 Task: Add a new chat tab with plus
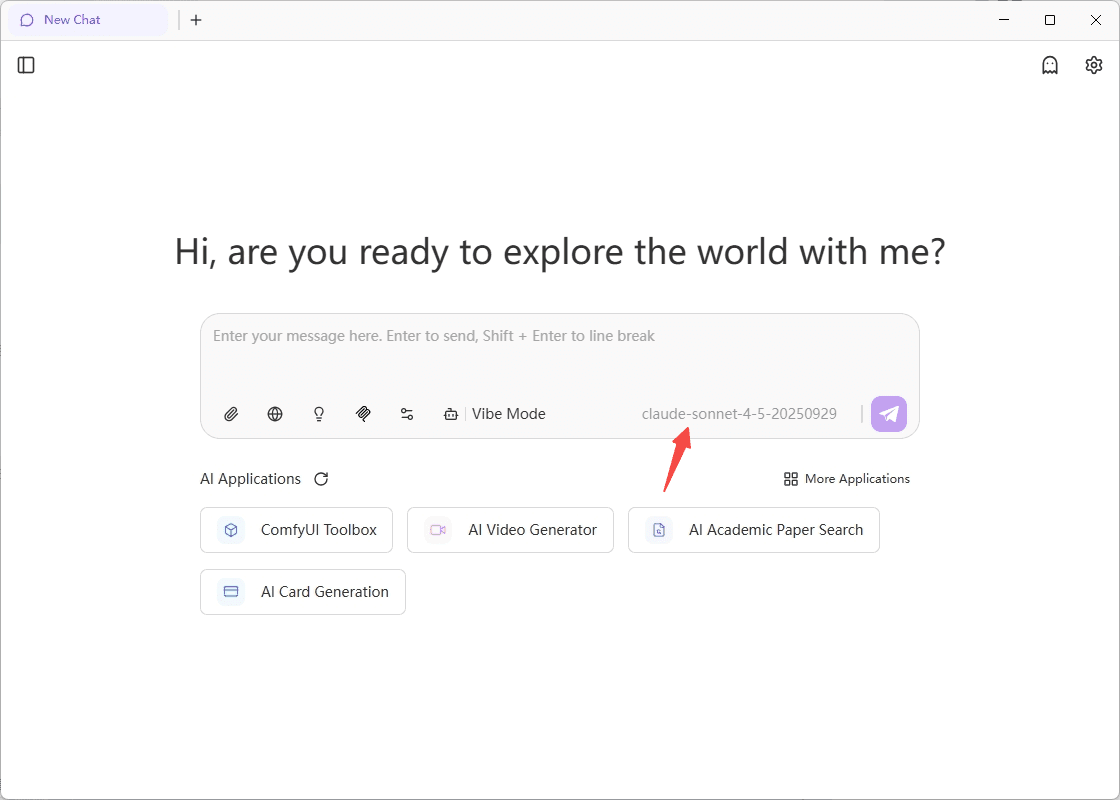196,20
